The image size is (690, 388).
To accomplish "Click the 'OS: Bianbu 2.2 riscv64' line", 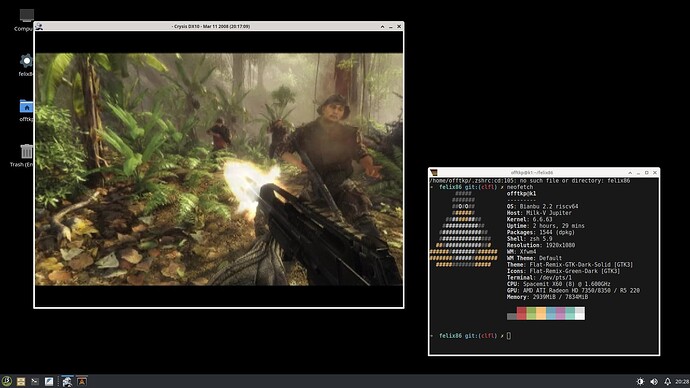I will pos(543,206).
